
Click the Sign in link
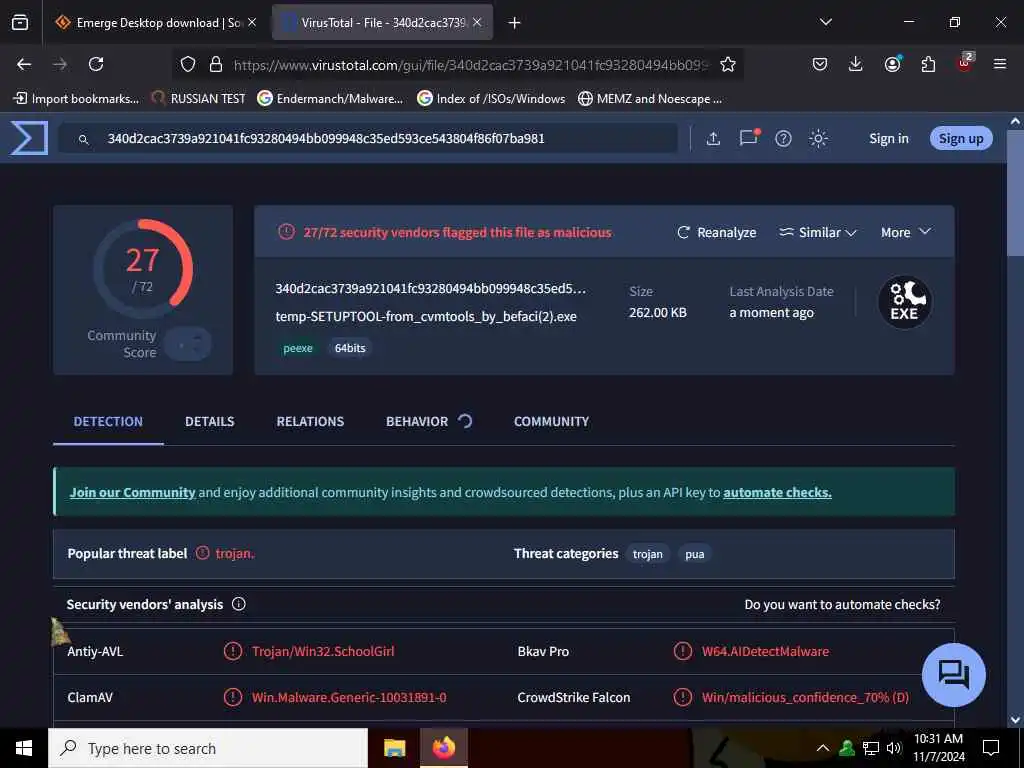tap(888, 138)
